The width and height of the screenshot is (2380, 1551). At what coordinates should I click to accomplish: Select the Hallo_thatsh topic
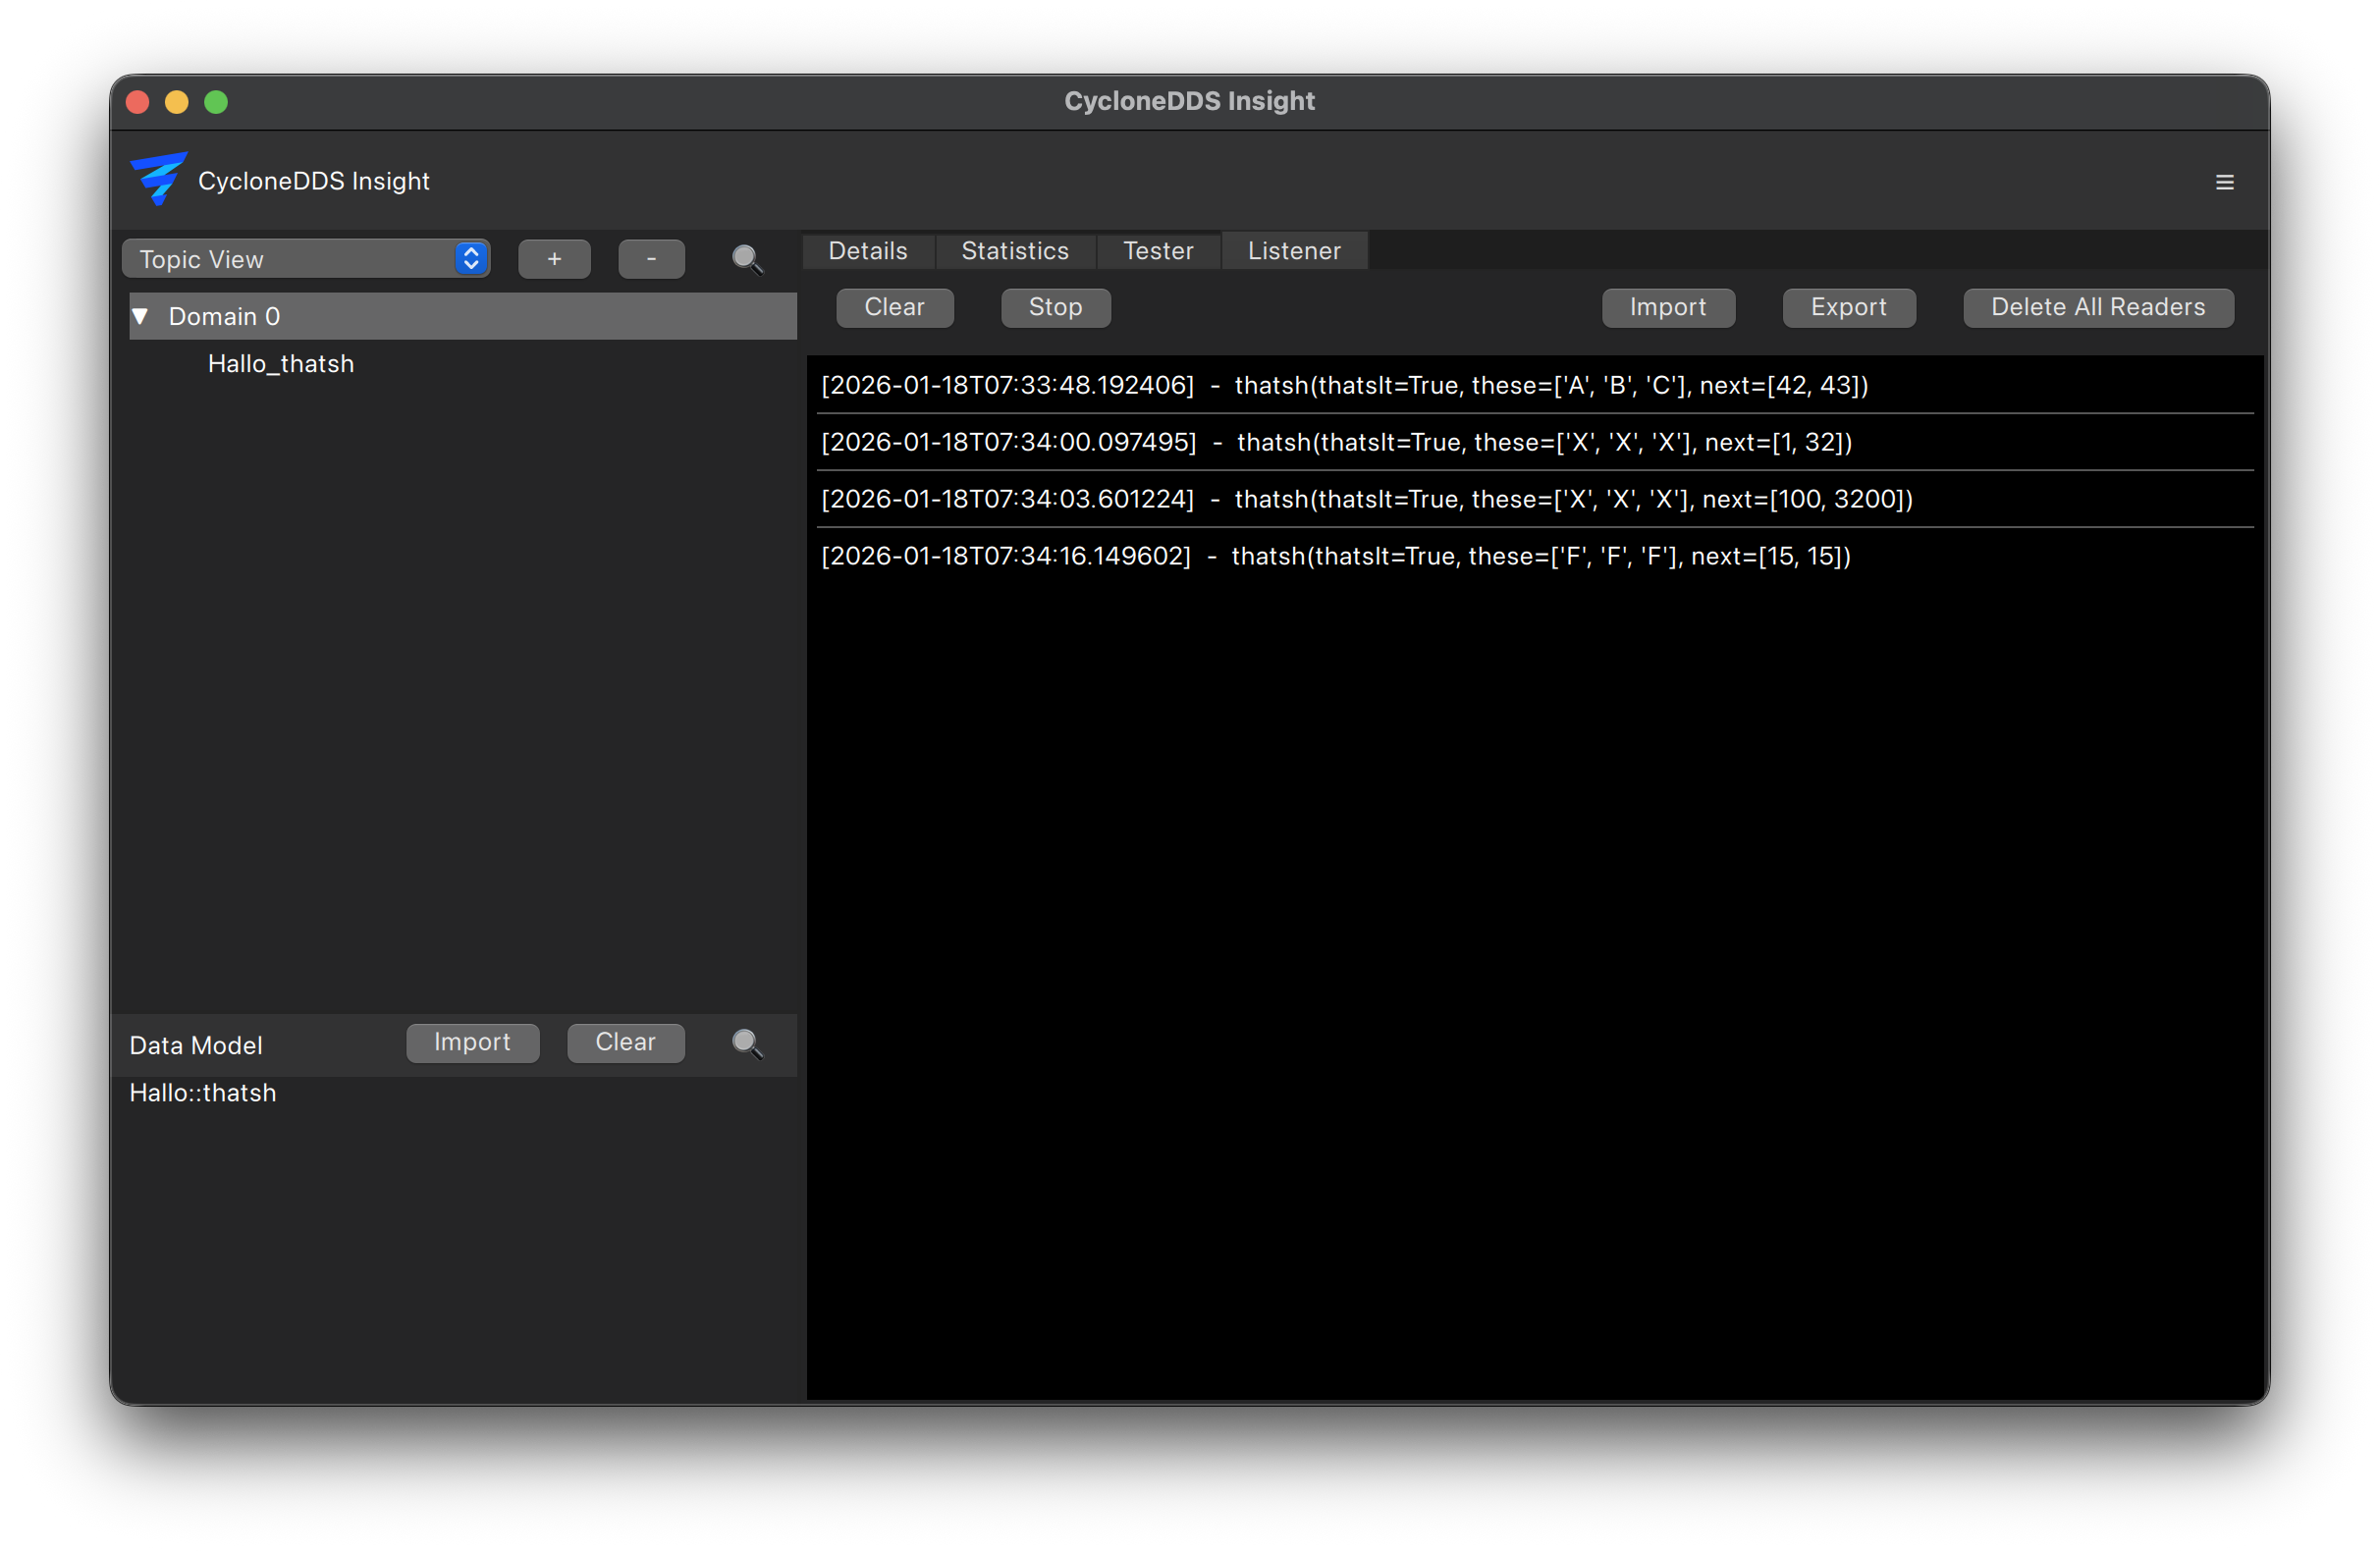tap(281, 364)
